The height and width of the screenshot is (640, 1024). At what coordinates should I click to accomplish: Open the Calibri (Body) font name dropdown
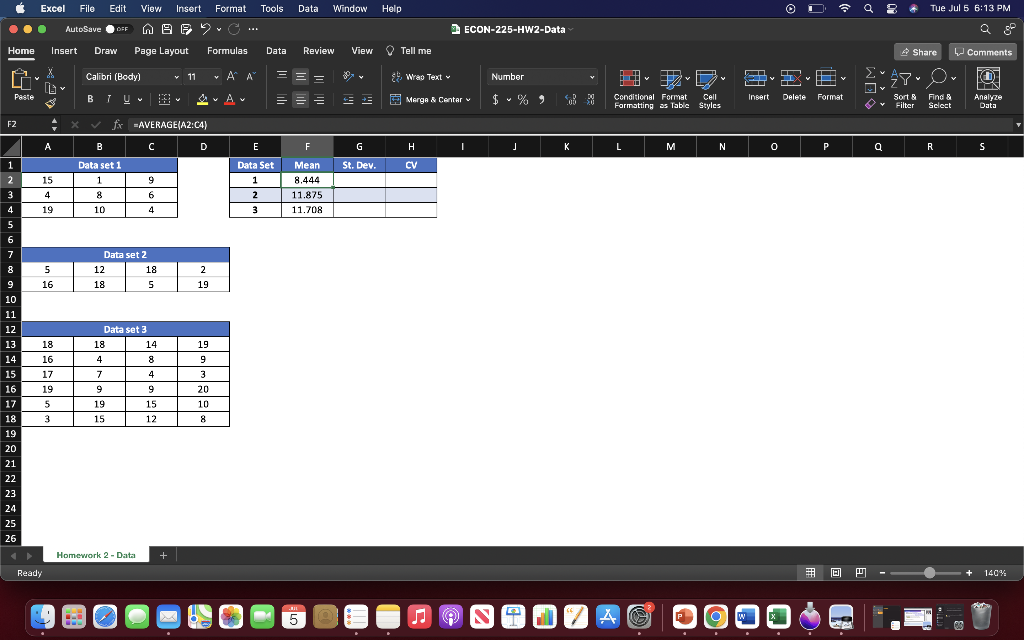(177, 77)
